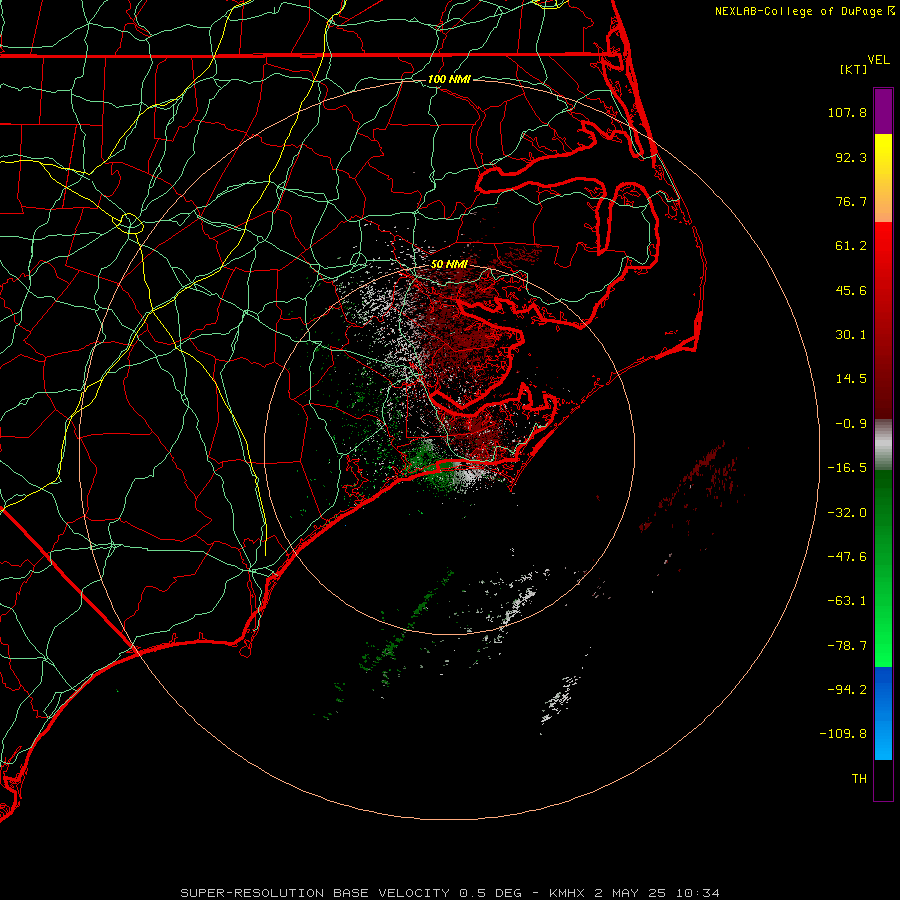Select the 76.7 scale label
This screenshot has width=900, height=900.
pos(851,201)
